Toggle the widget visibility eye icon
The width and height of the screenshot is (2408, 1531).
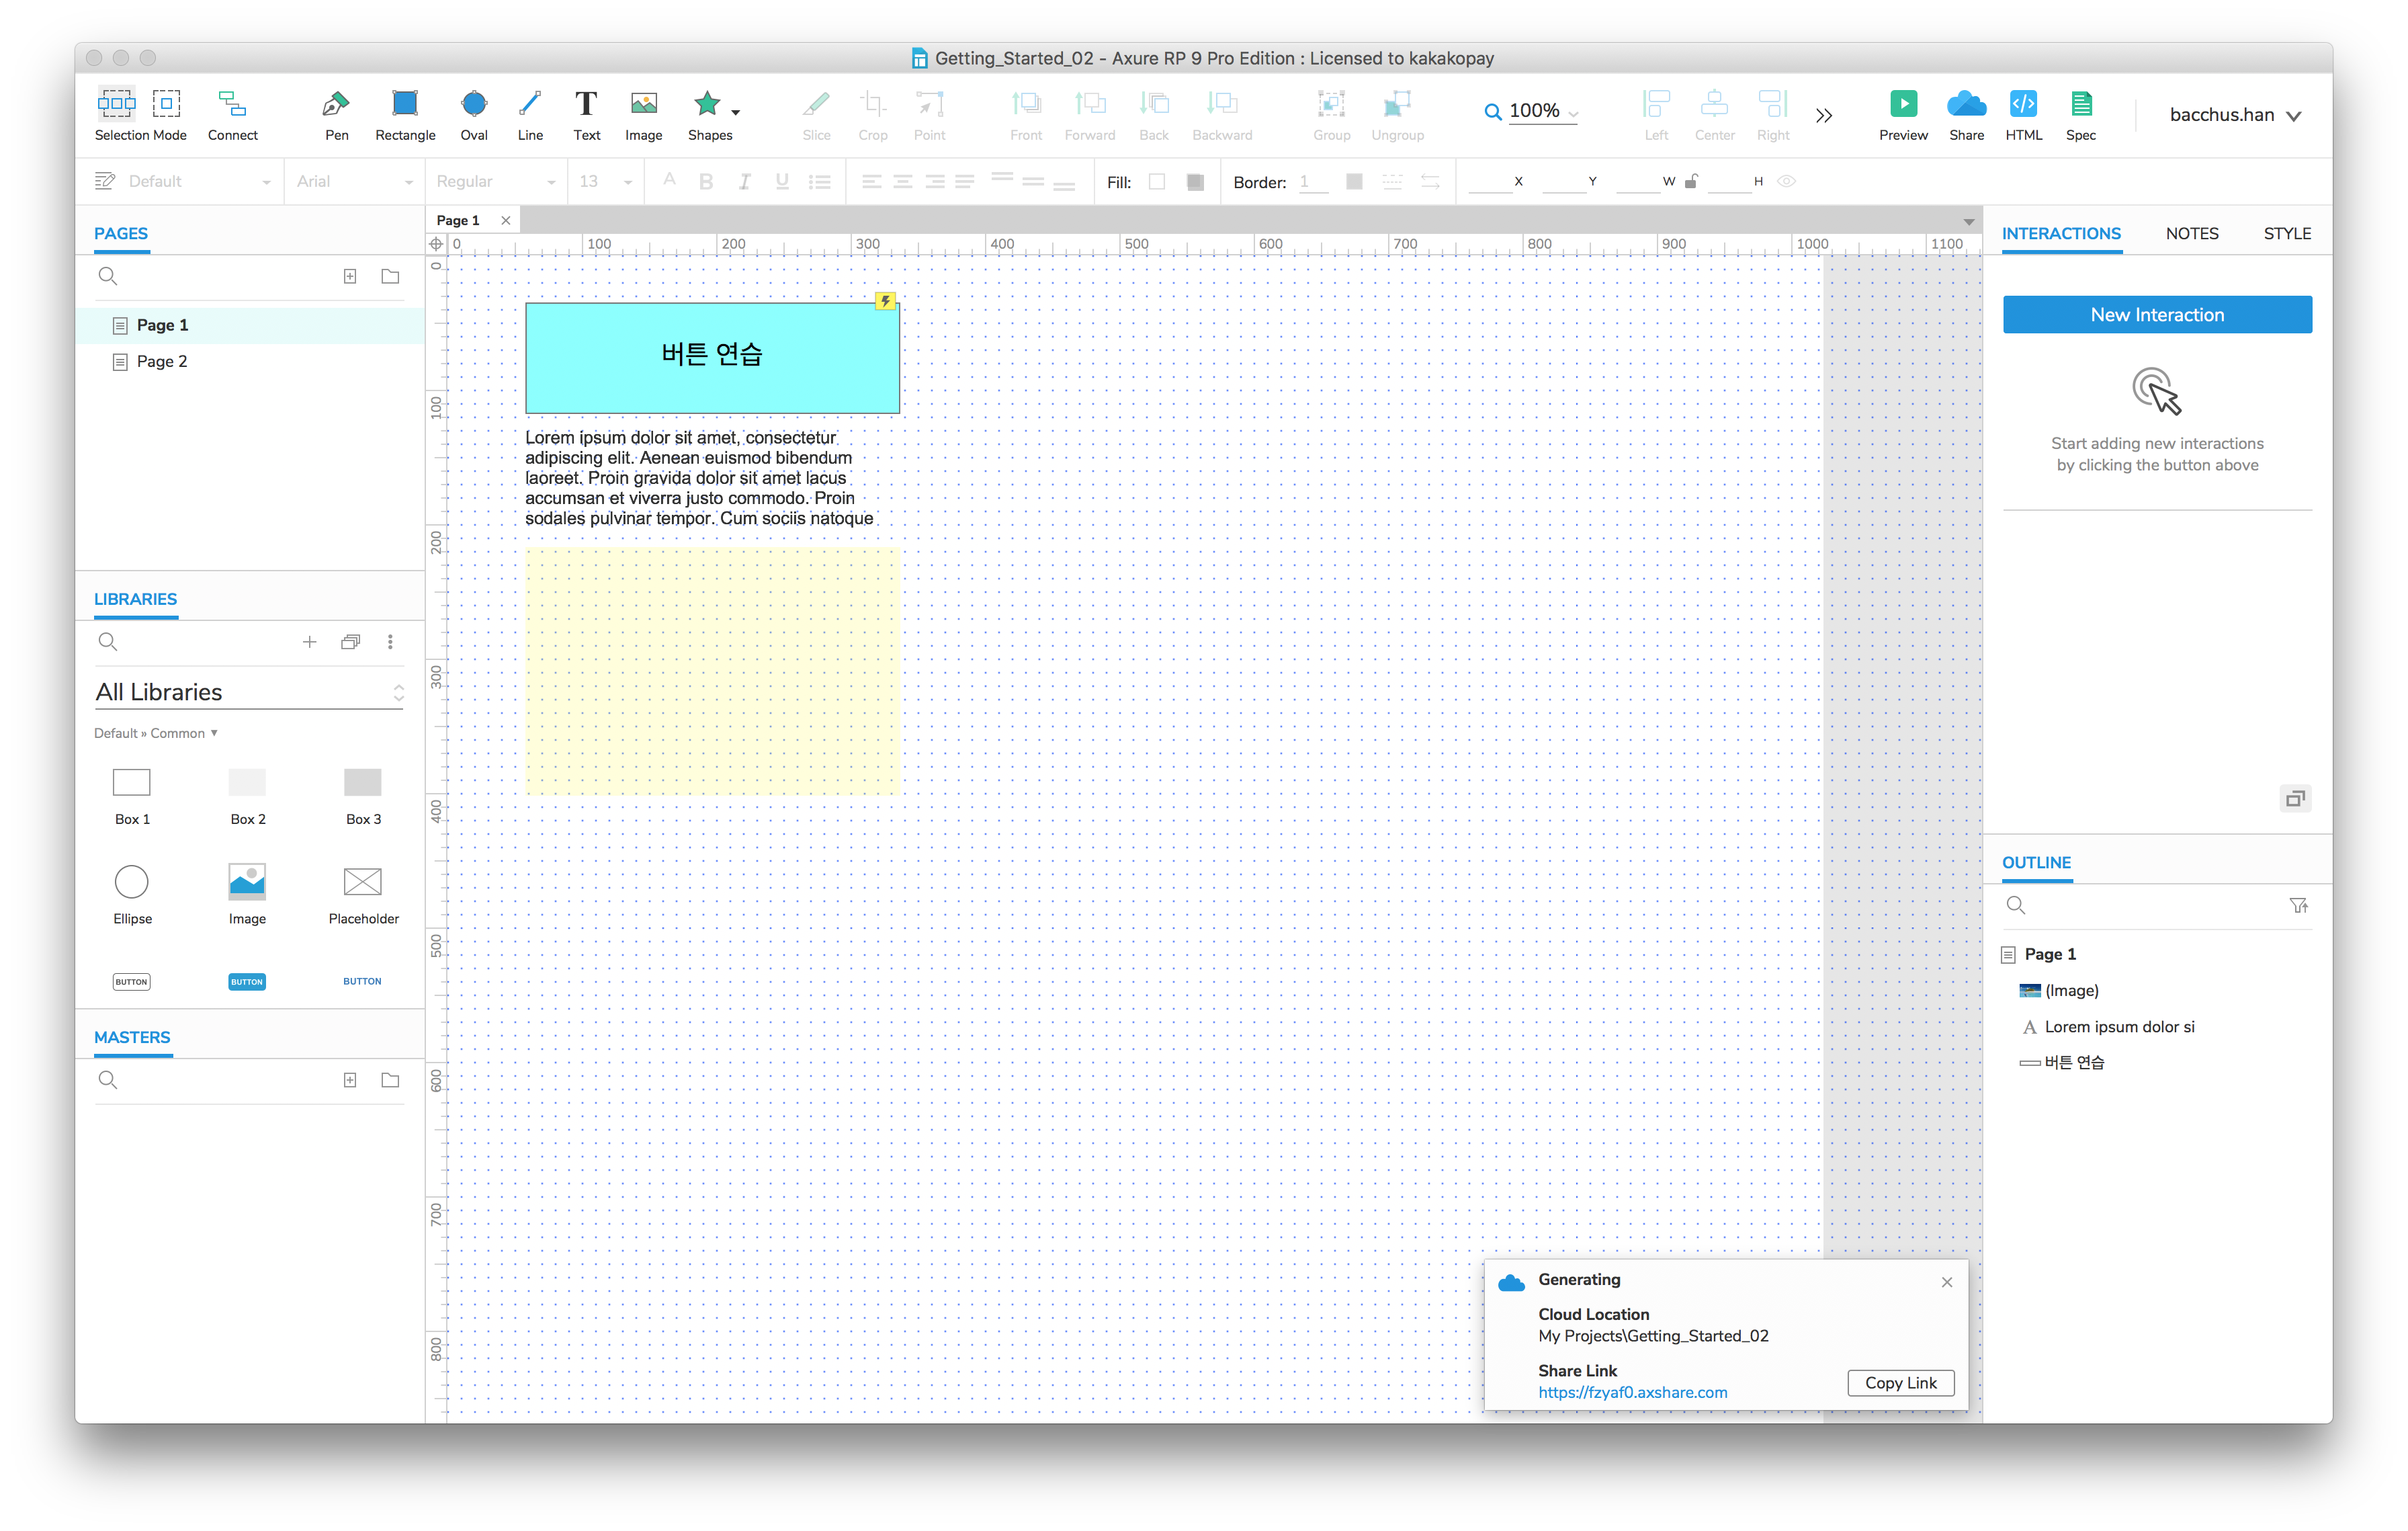pyautogui.click(x=1787, y=182)
